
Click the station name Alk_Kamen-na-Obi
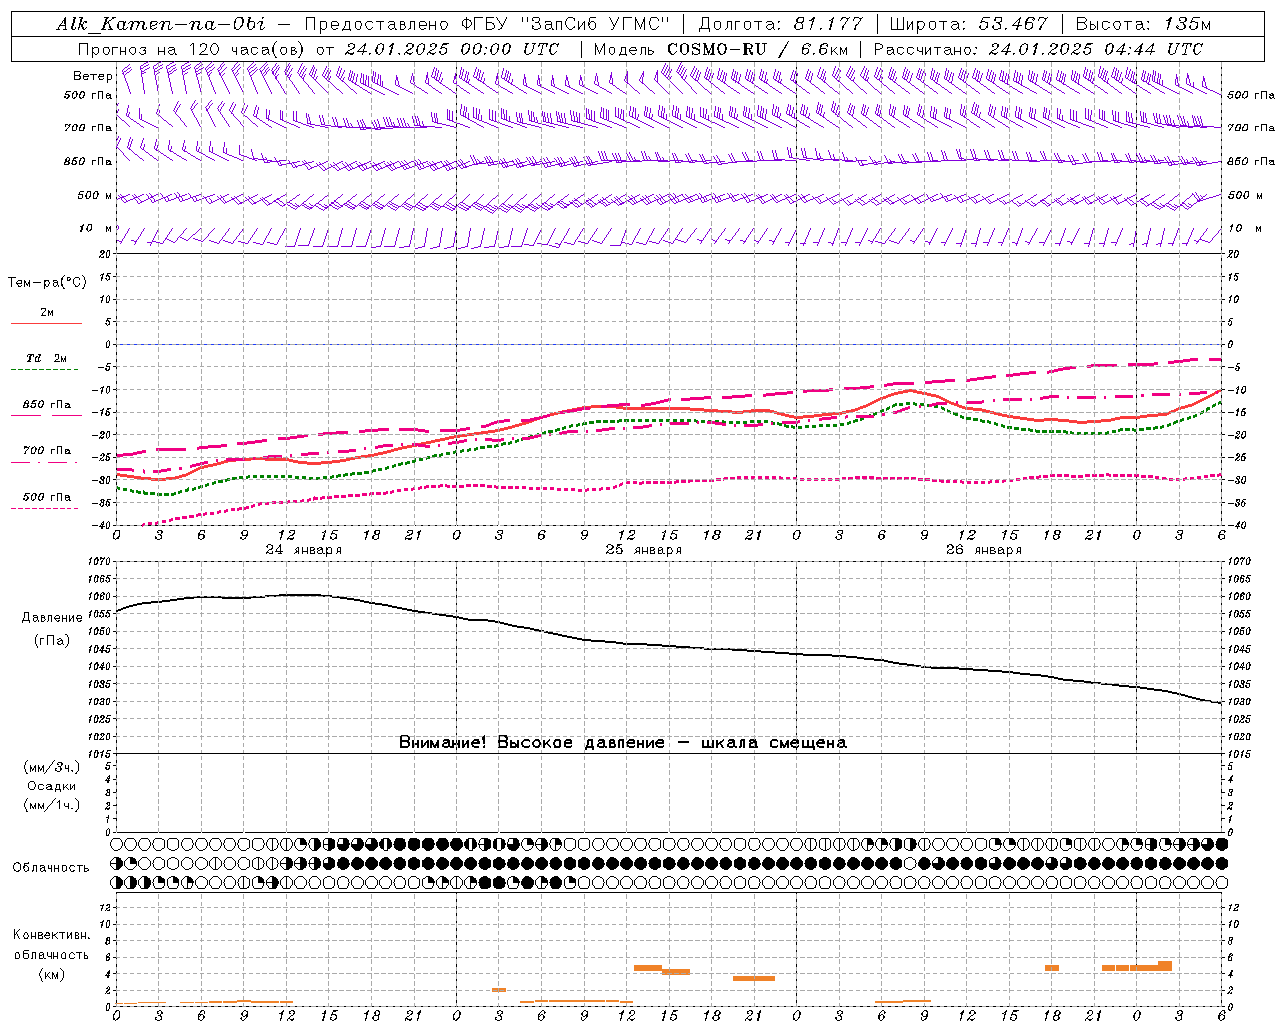click(161, 24)
